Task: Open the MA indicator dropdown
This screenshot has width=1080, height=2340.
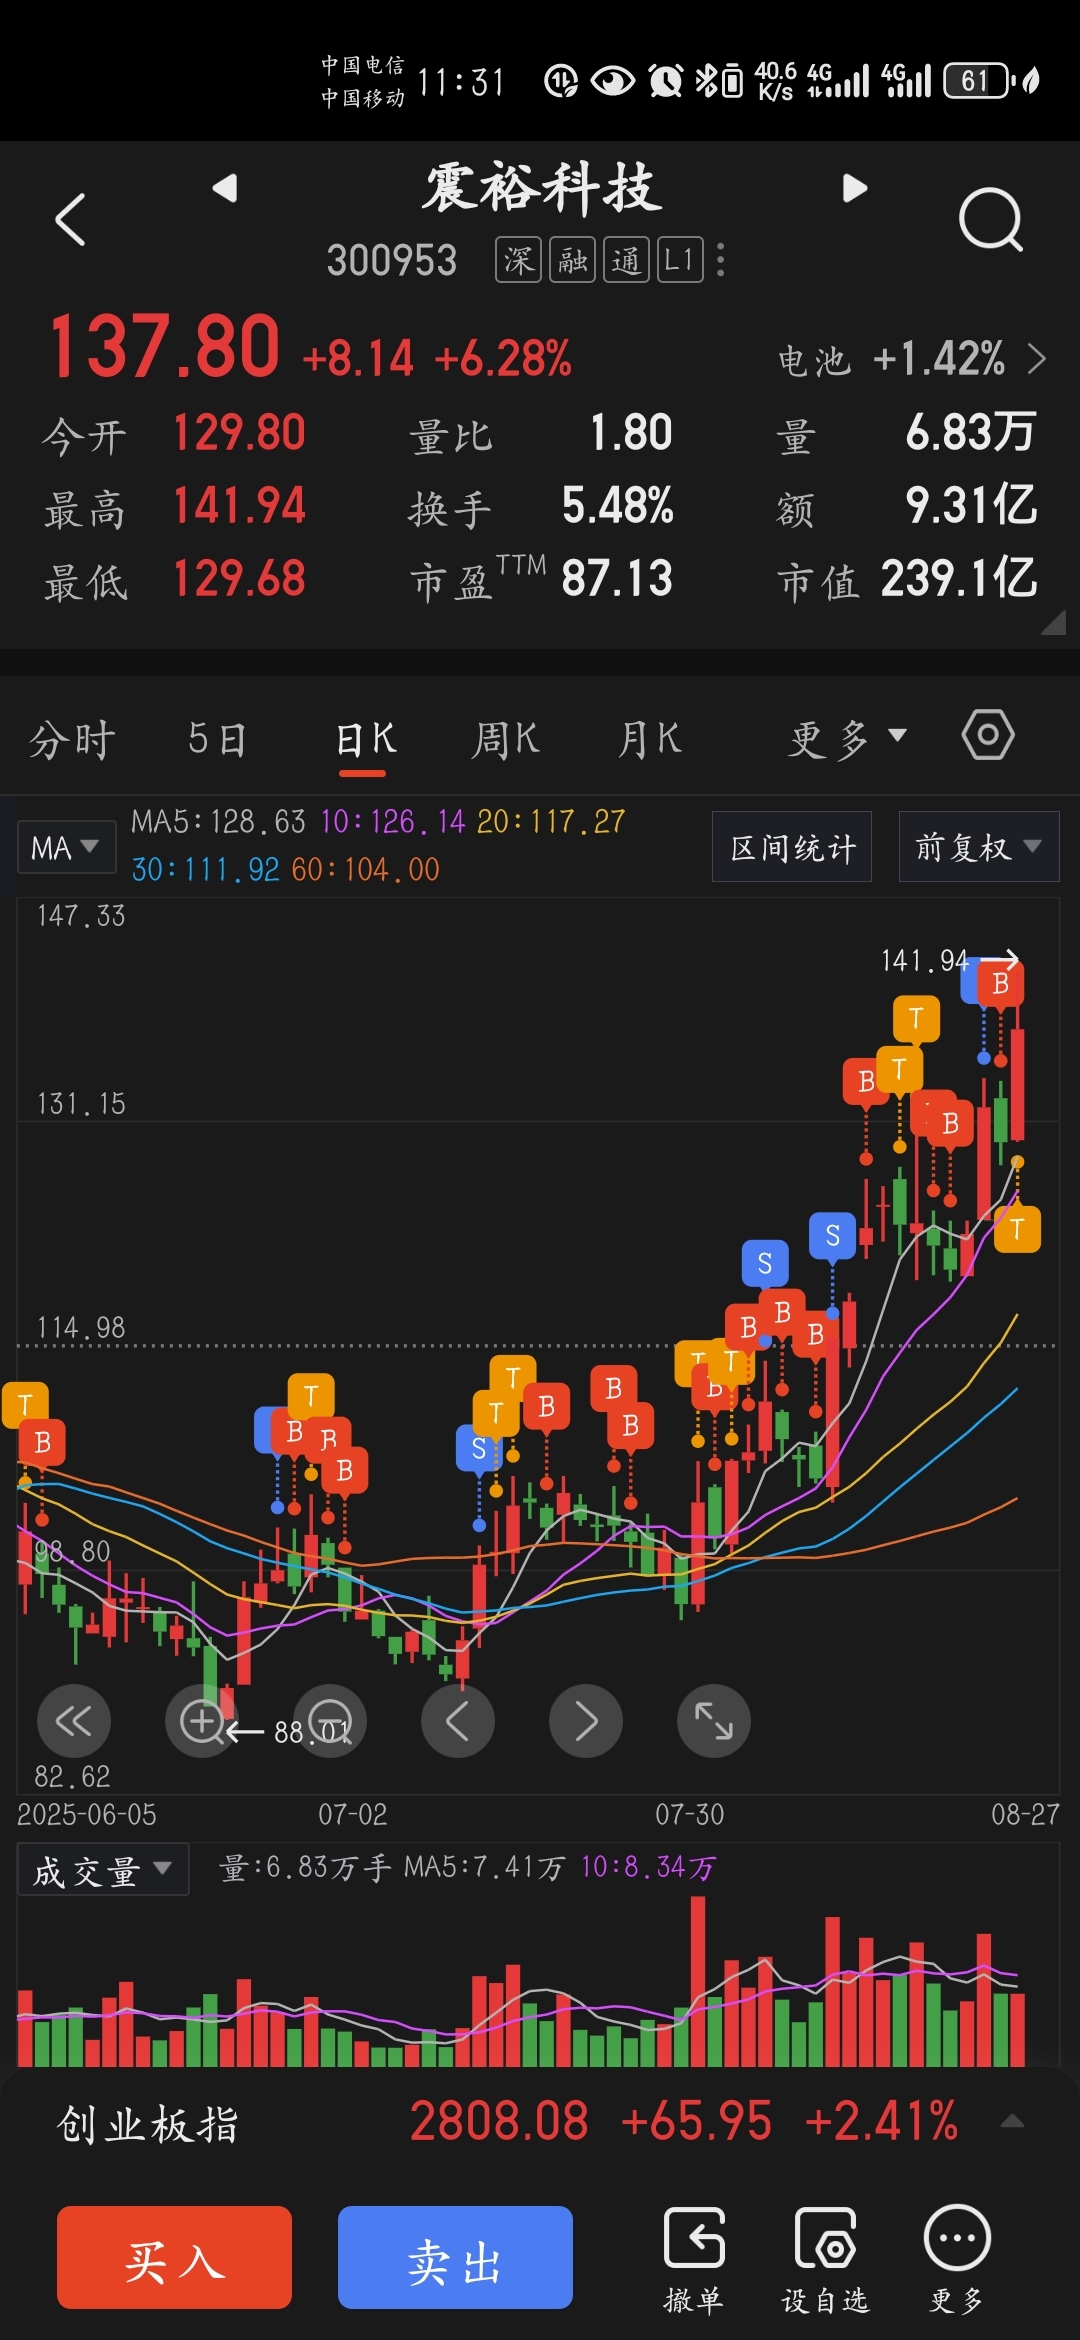Action: (65, 847)
